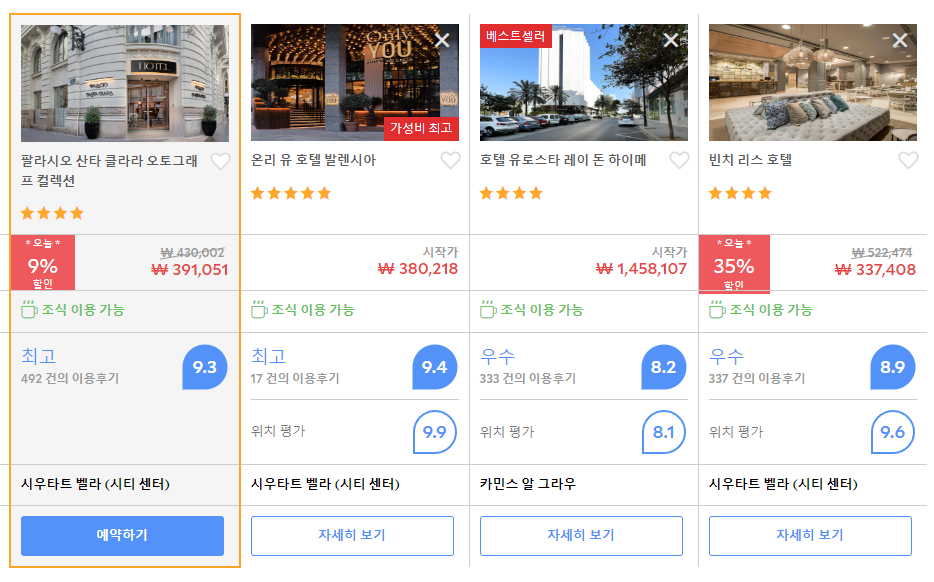Open 호텔 유로스타 레이 돈 하이메 photo
The width and height of the screenshot is (934, 582).
point(584,82)
